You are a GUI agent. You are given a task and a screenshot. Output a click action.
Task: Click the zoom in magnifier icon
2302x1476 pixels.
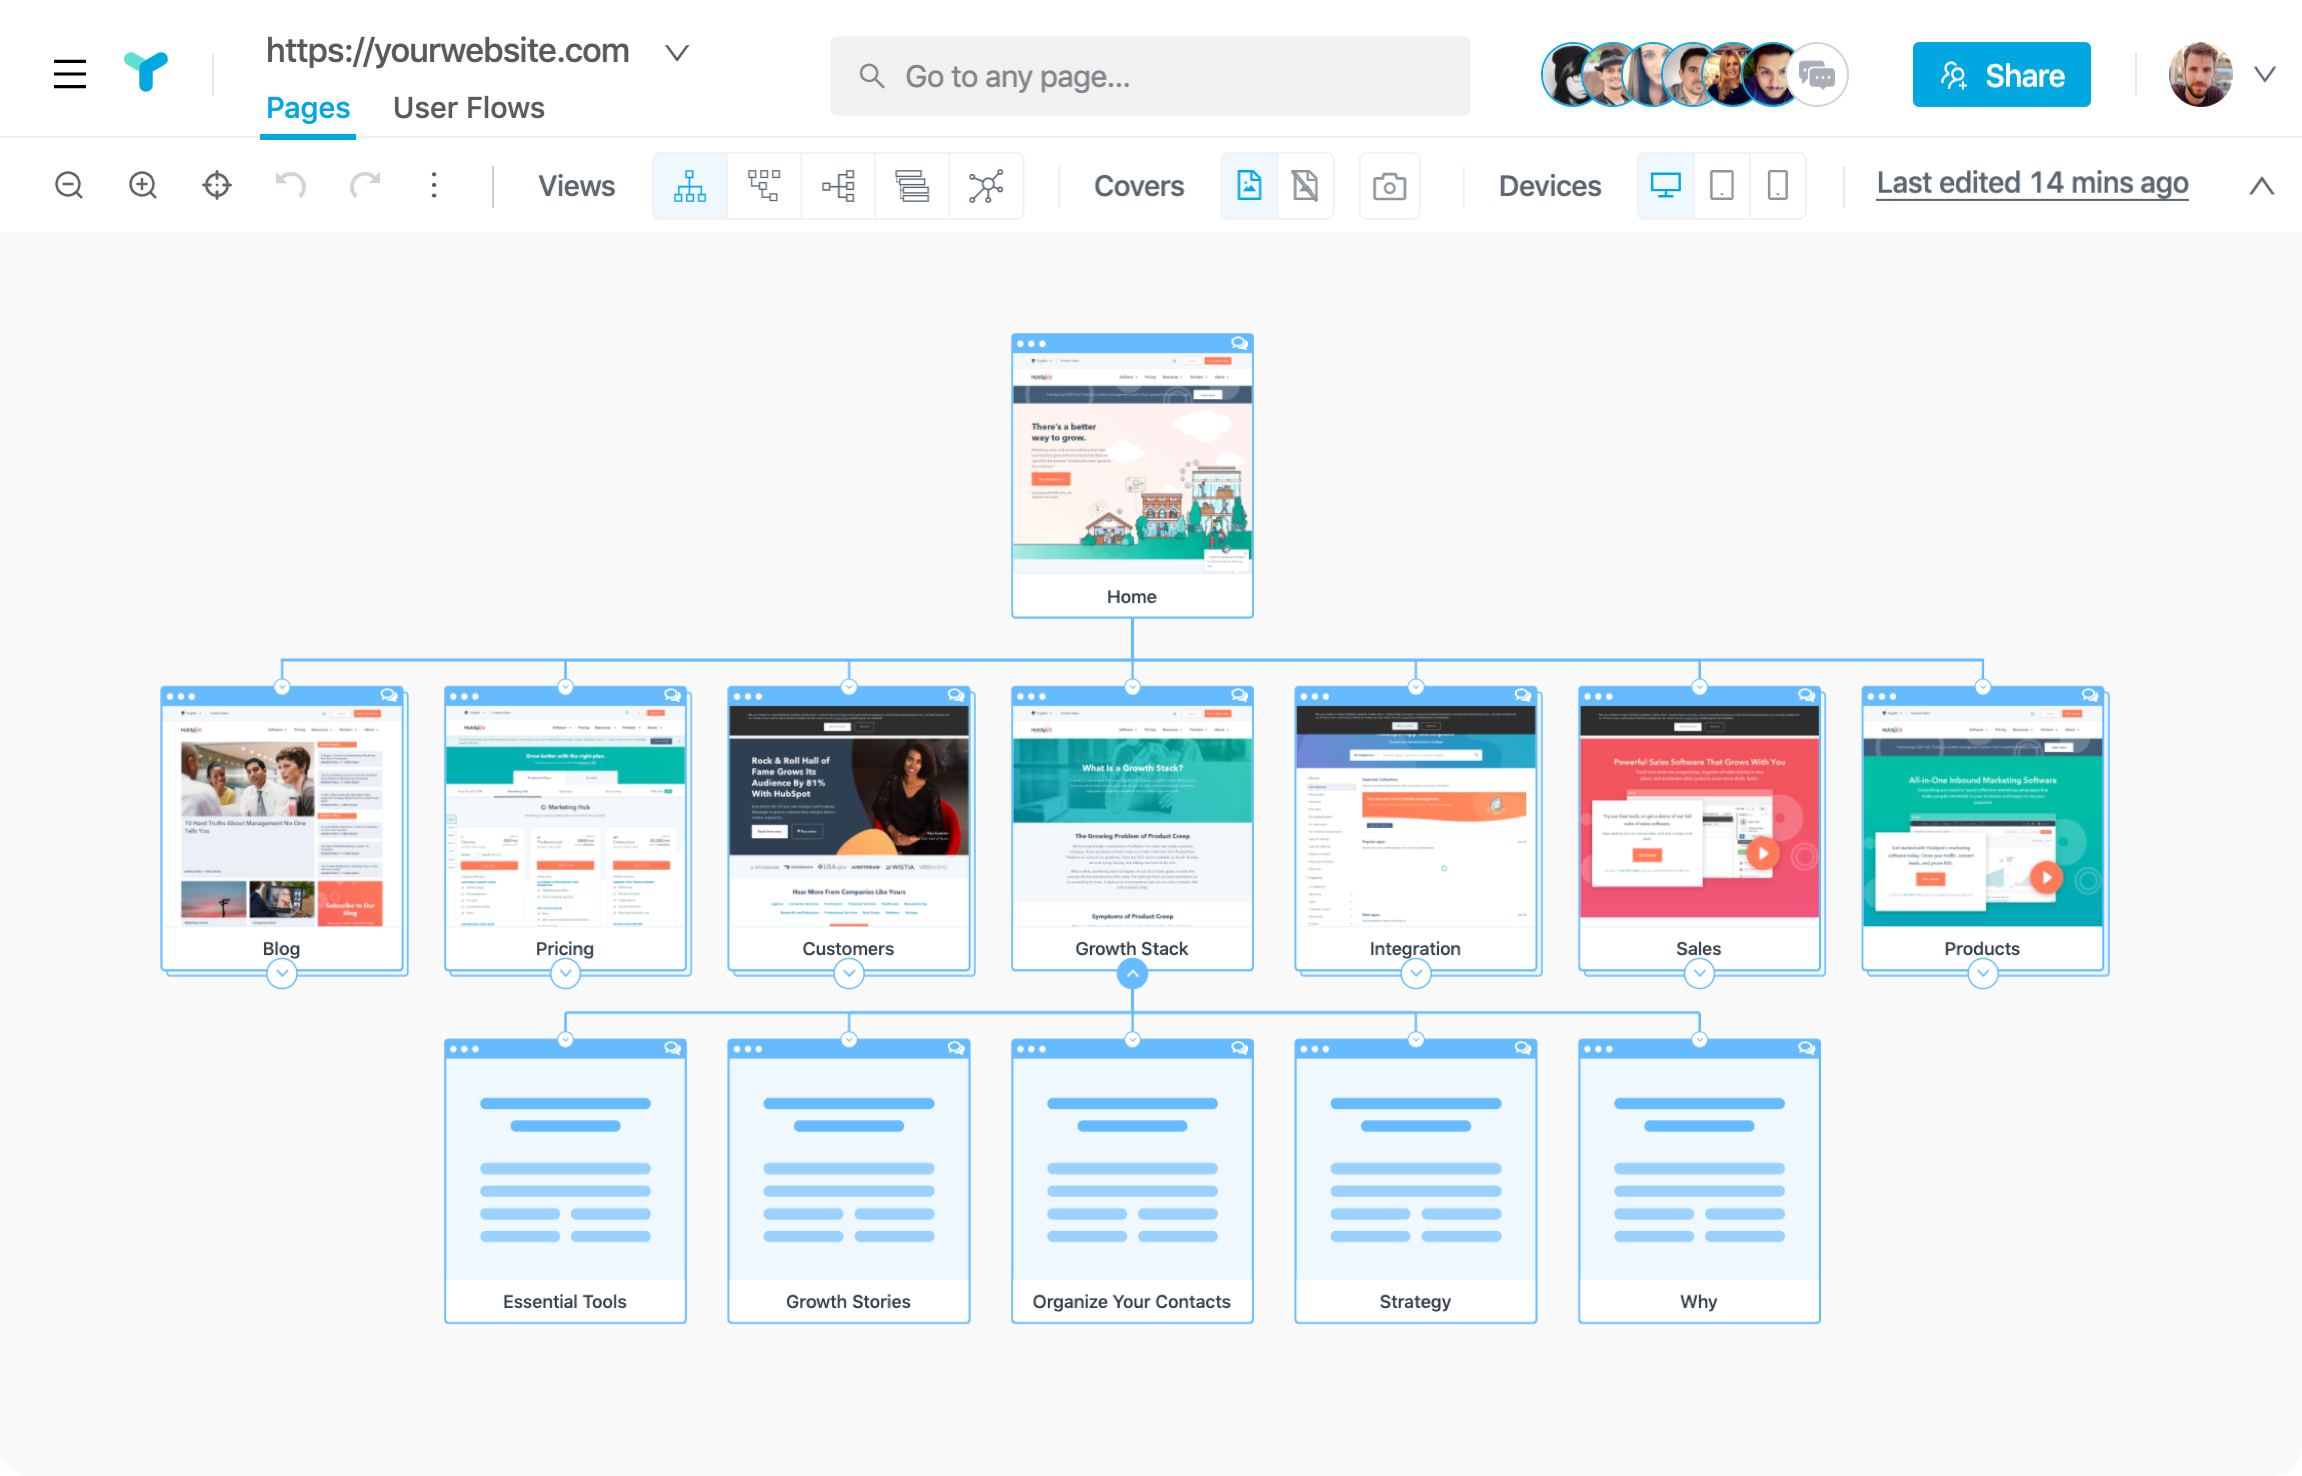pyautogui.click(x=143, y=186)
